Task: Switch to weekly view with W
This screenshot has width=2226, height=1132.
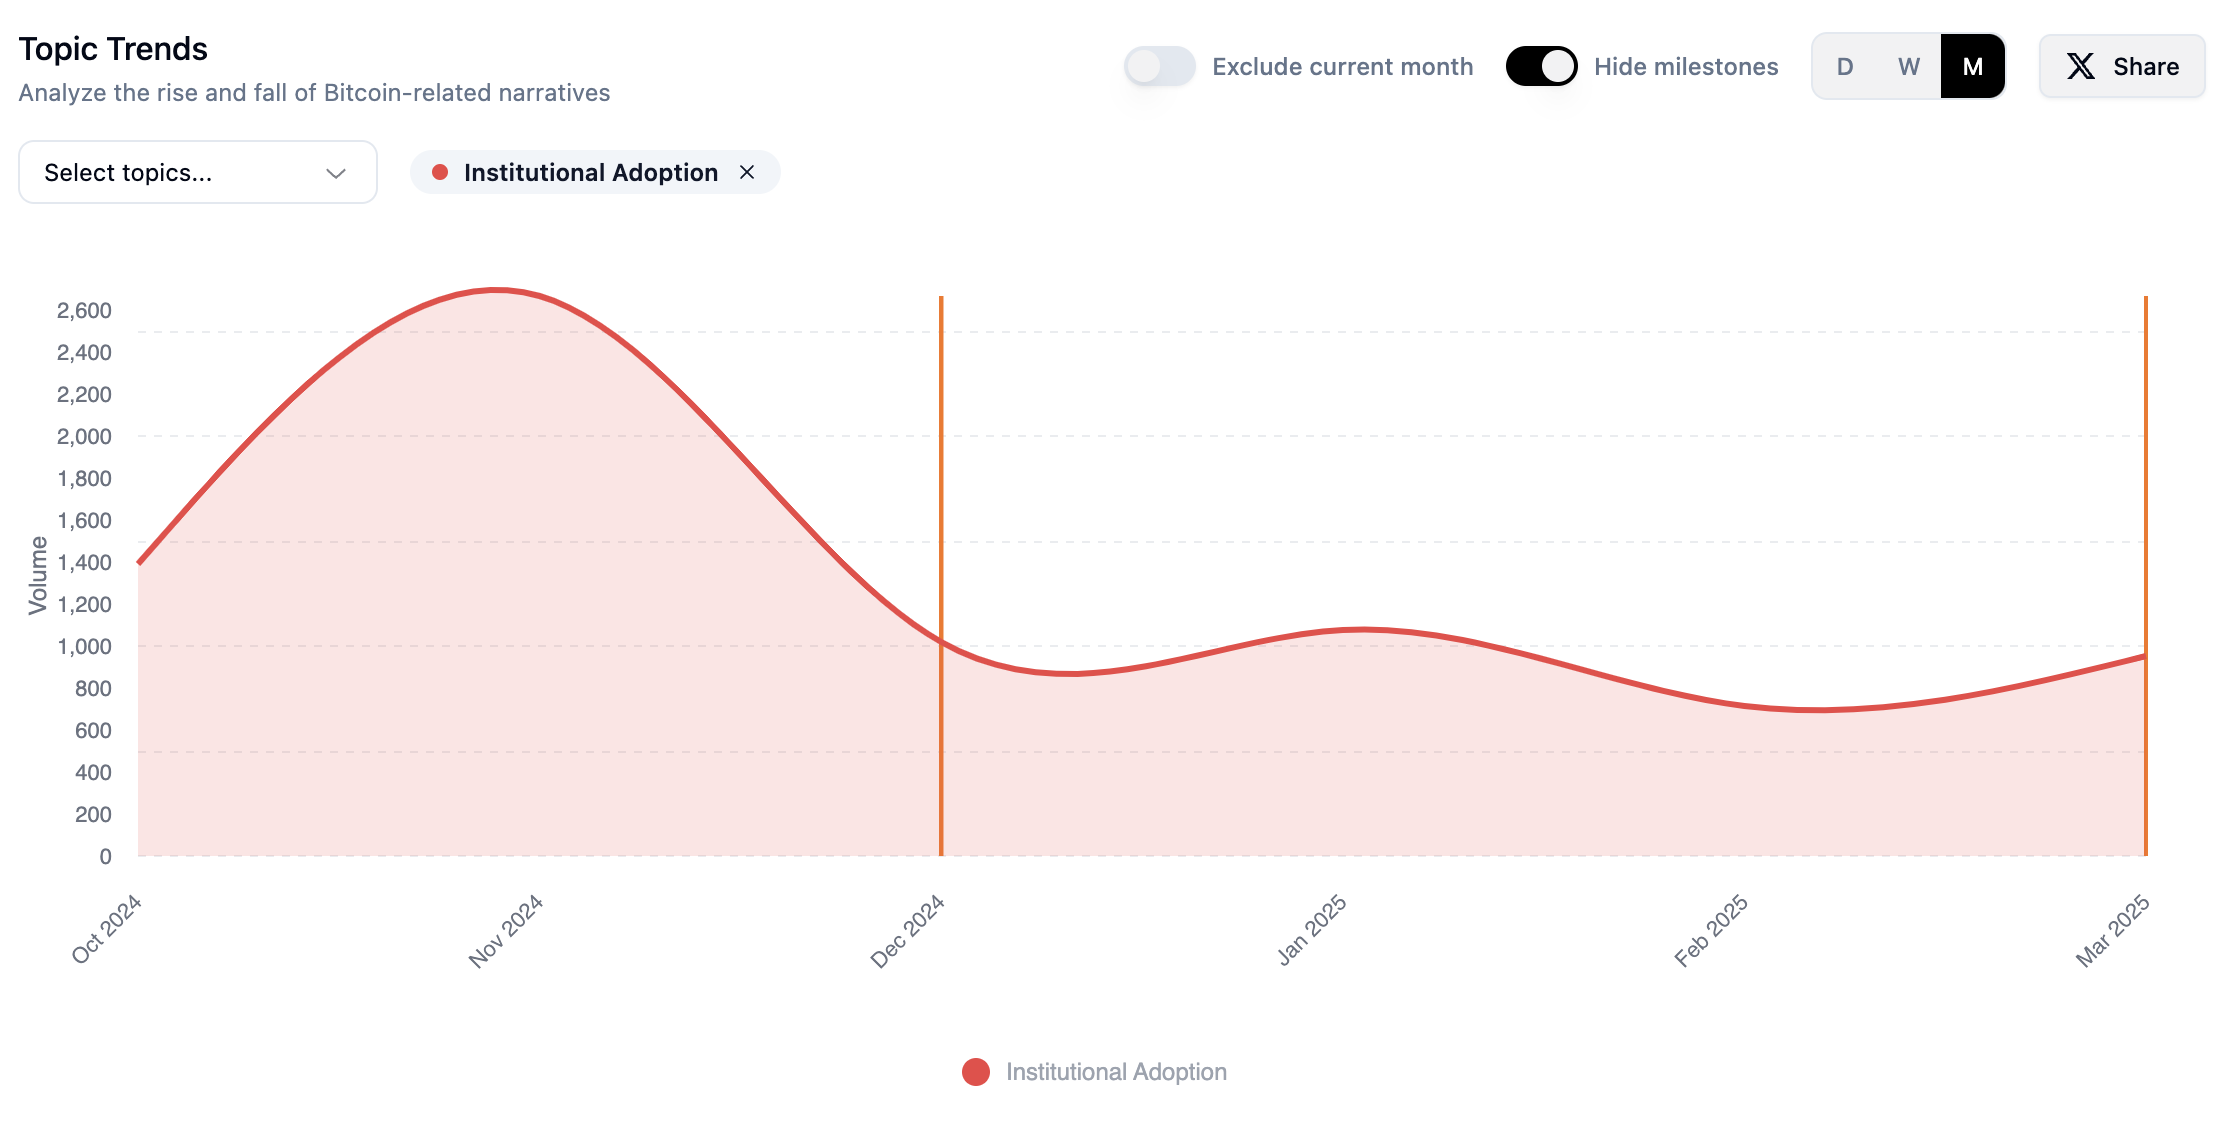Action: pos(1909,67)
